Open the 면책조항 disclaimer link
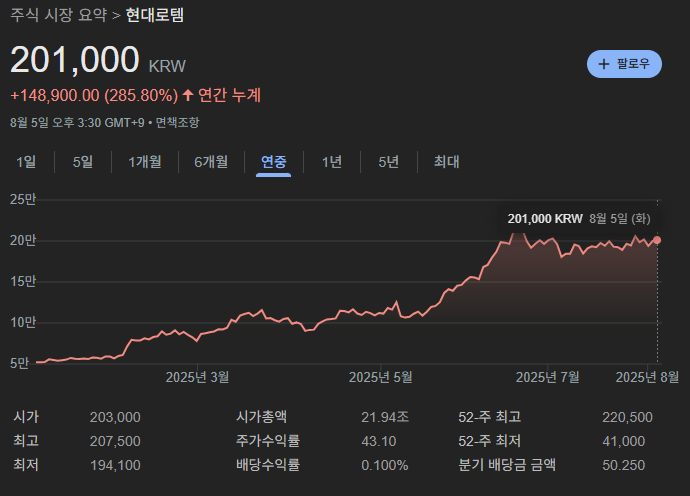This screenshot has width=690, height=496. 177,122
